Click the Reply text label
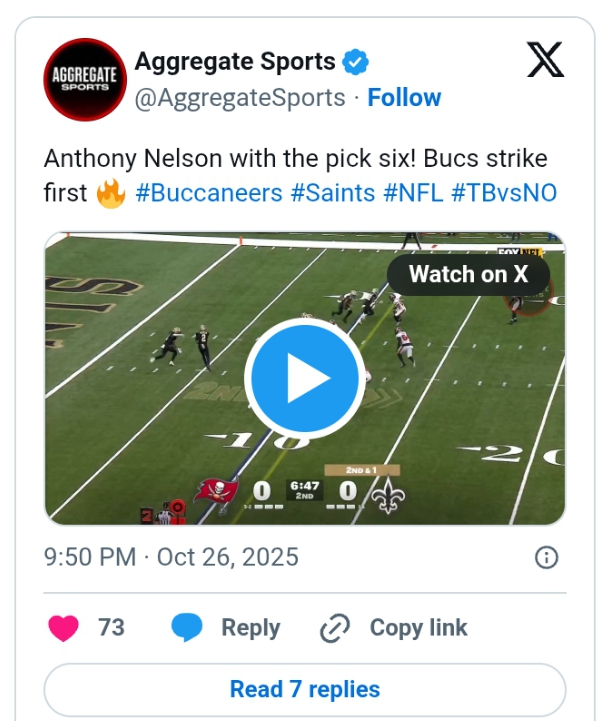 [250, 628]
